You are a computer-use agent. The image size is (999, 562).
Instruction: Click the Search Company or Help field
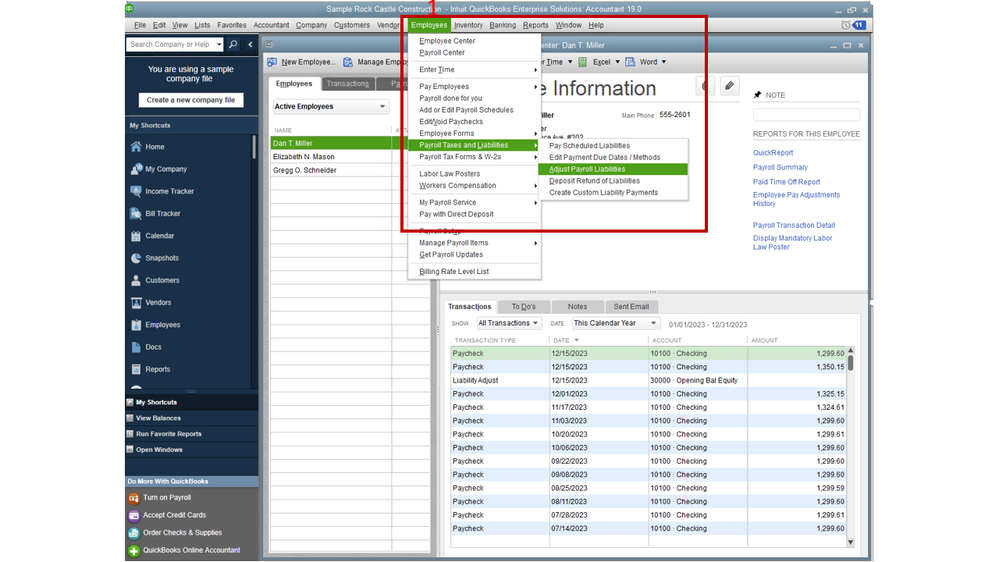point(170,44)
